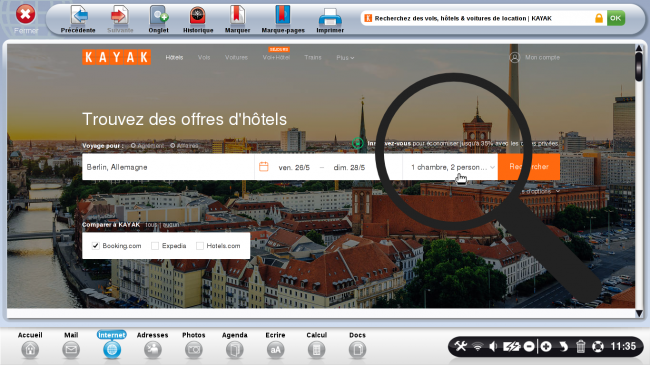650x365 pixels.
Task: Uncheck the Booking.com comparison checkbox
Action: point(95,246)
